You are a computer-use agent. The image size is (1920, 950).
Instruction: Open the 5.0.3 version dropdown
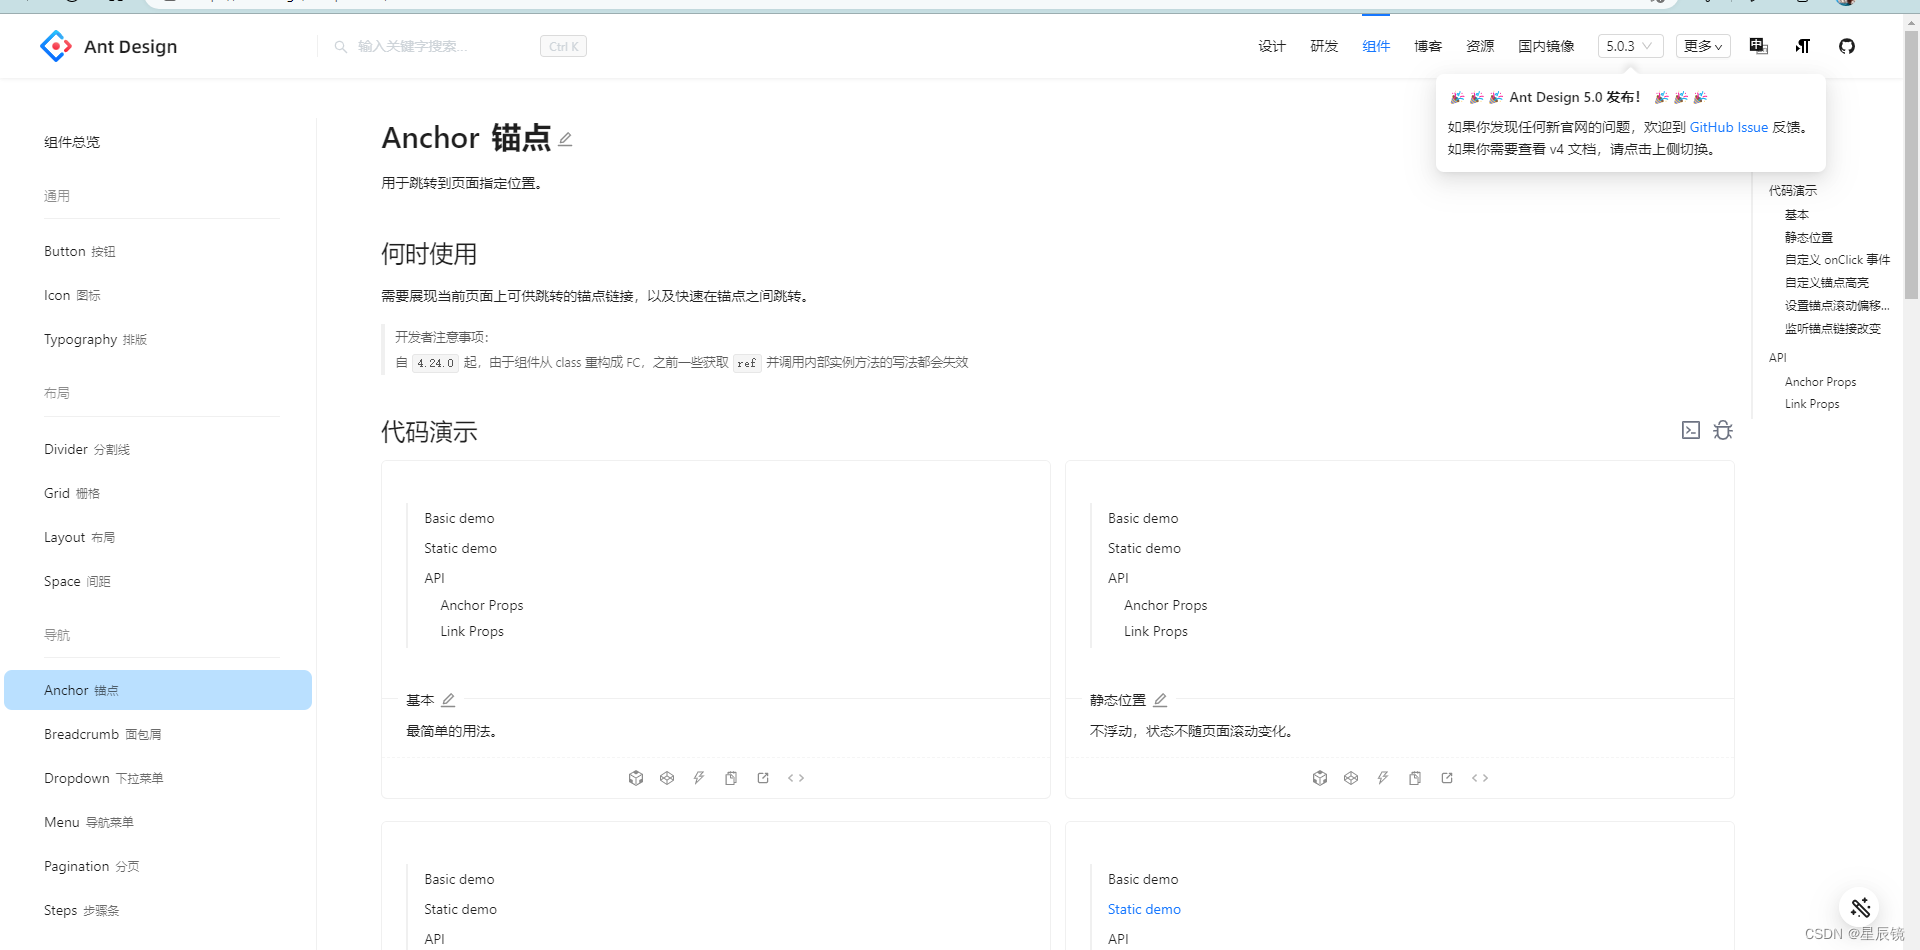coord(1630,46)
